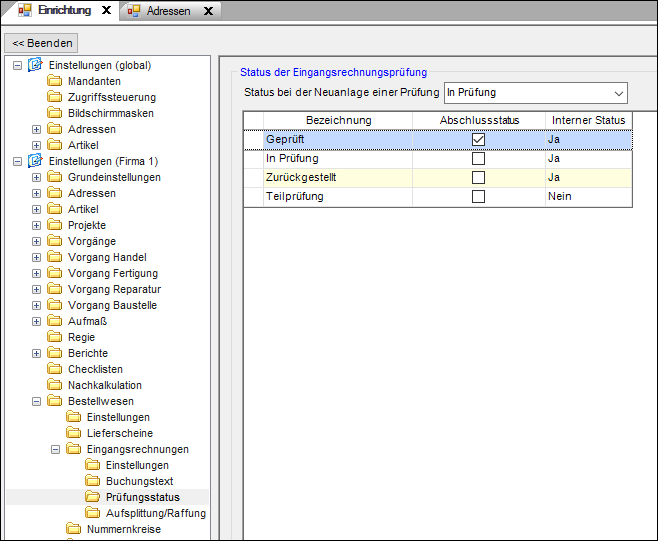This screenshot has height=541, width=658.
Task: Click the Bezeichnung column header
Action: tap(338, 120)
